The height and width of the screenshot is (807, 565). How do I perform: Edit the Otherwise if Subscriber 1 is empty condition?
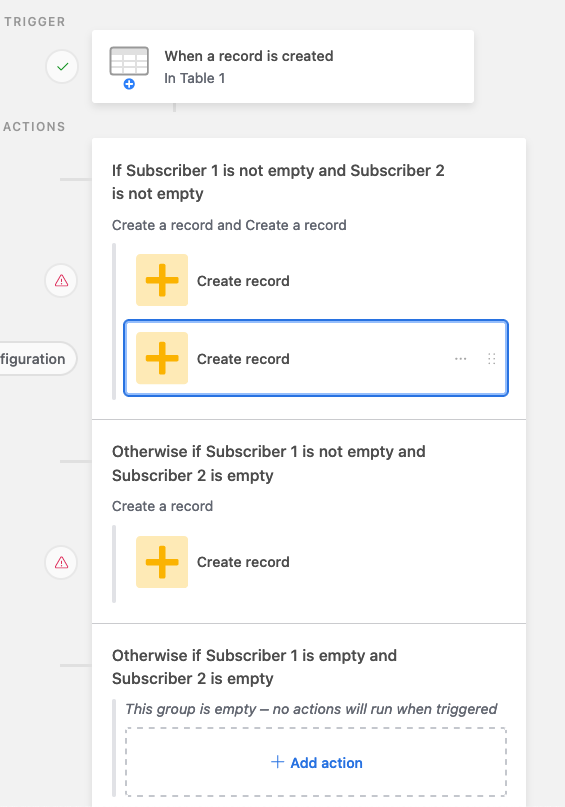click(x=254, y=667)
